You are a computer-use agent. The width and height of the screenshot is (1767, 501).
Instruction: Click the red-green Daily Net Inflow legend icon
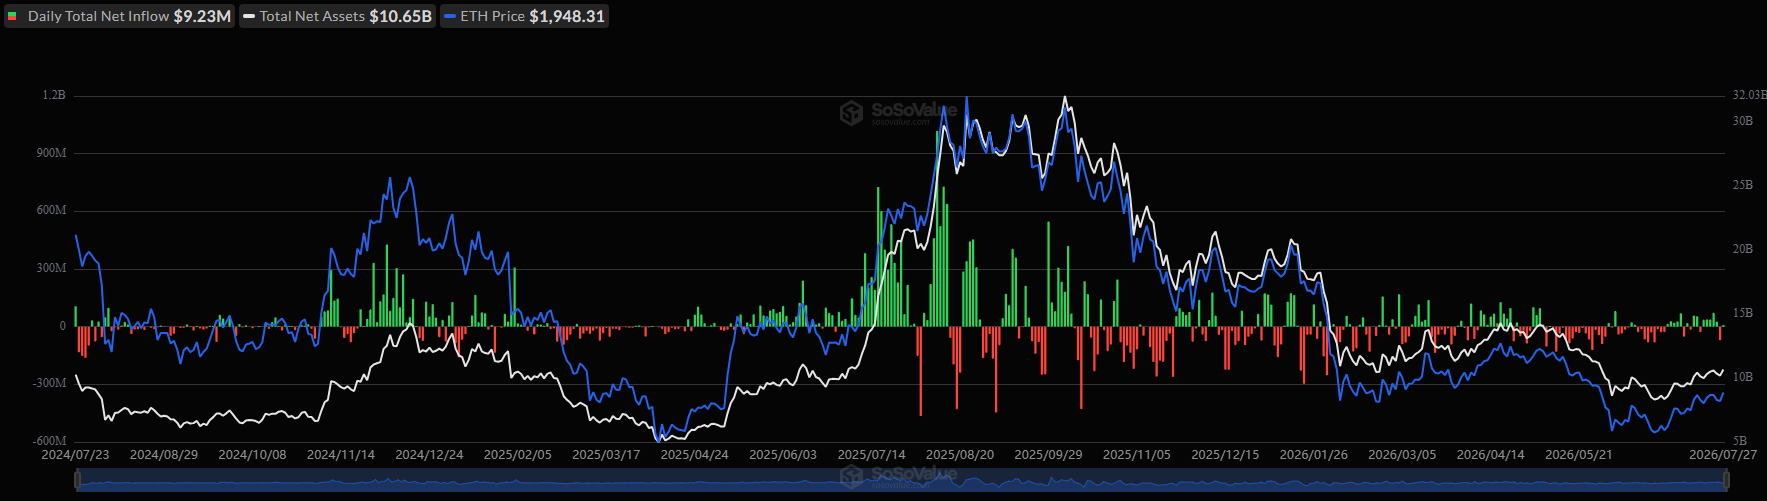13,16
